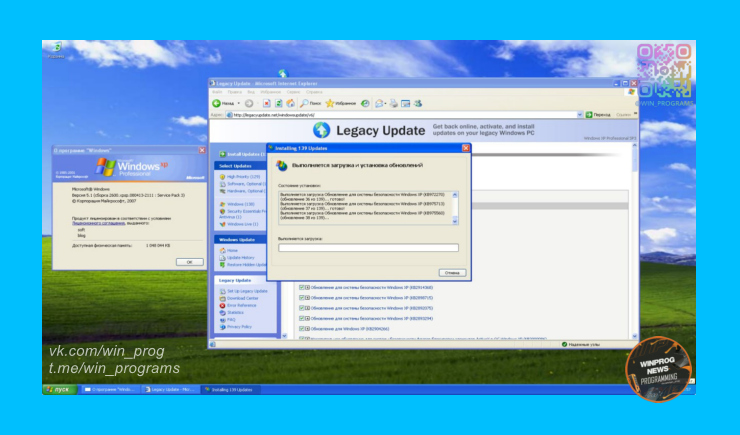
Task: Click the Корзина Recycle Bin desktop icon
Action: (x=56, y=47)
